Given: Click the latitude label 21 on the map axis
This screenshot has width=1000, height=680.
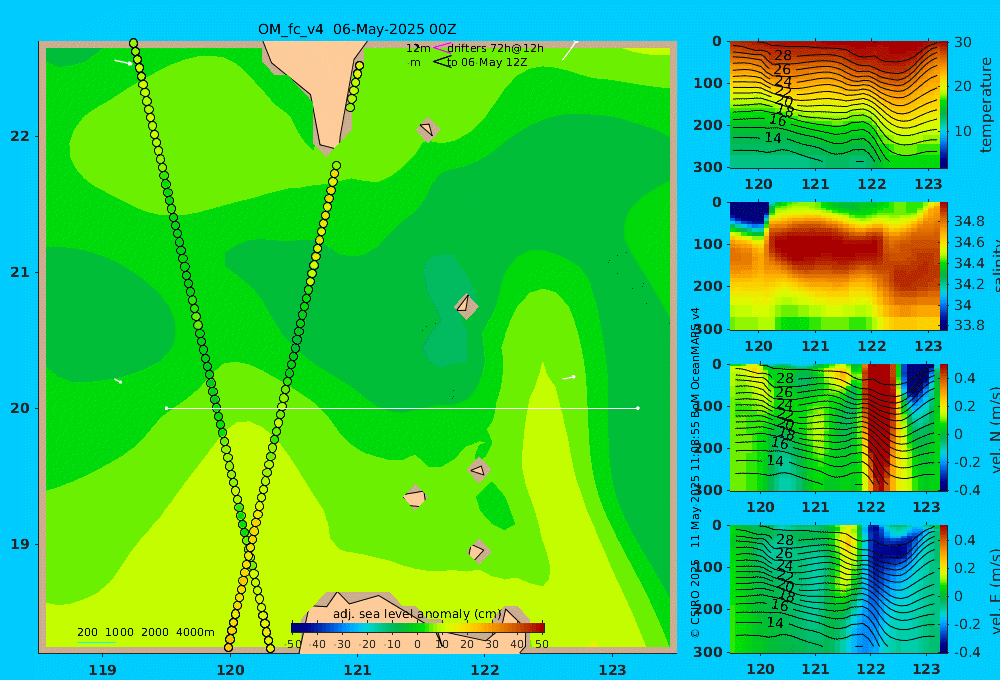Looking at the screenshot, I should click(x=20, y=272).
